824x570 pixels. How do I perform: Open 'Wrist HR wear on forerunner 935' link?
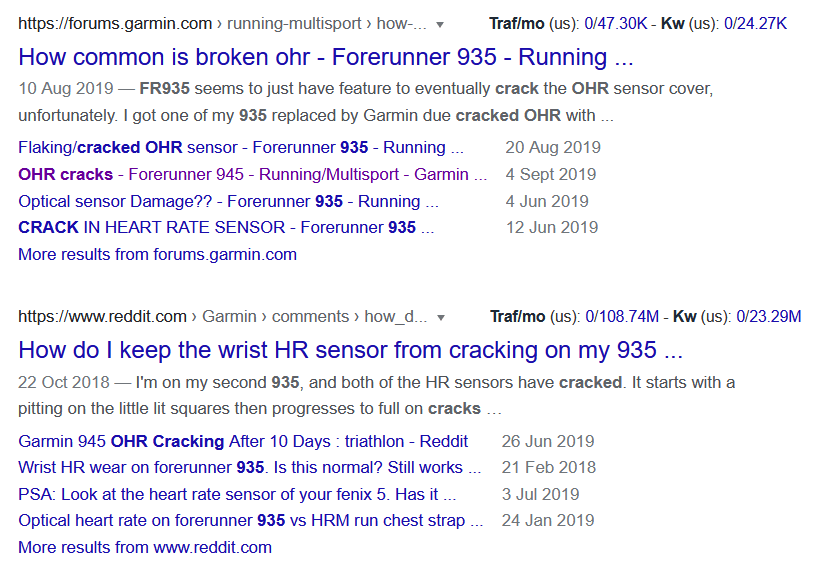(x=250, y=467)
